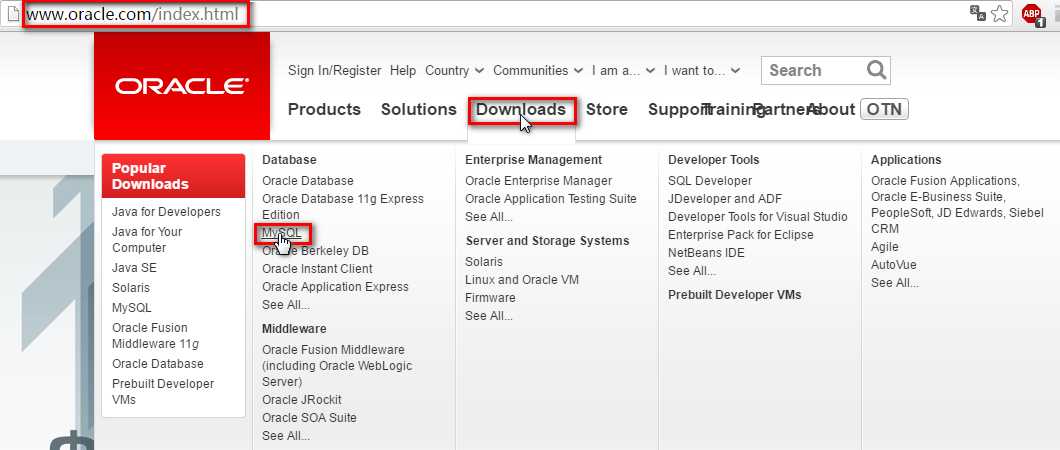Click the OTN button

pyautogui.click(x=884, y=109)
